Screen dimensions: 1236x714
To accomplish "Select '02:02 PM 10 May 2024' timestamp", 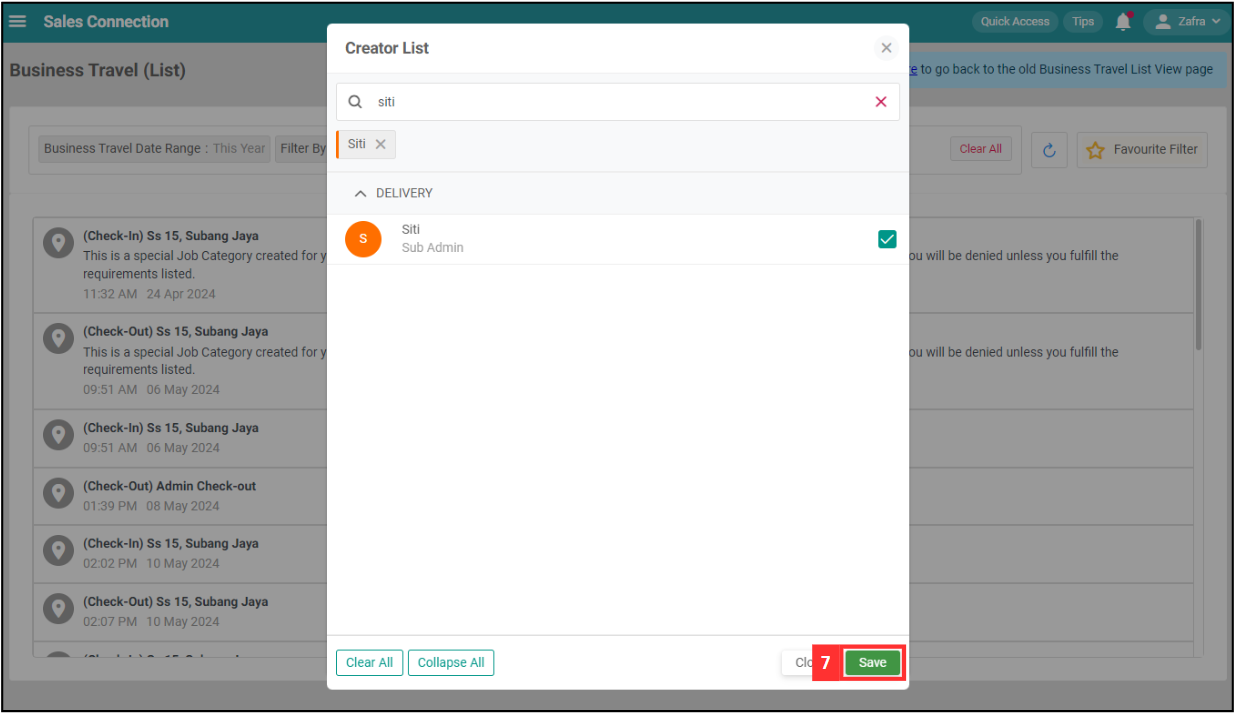I will point(151,563).
